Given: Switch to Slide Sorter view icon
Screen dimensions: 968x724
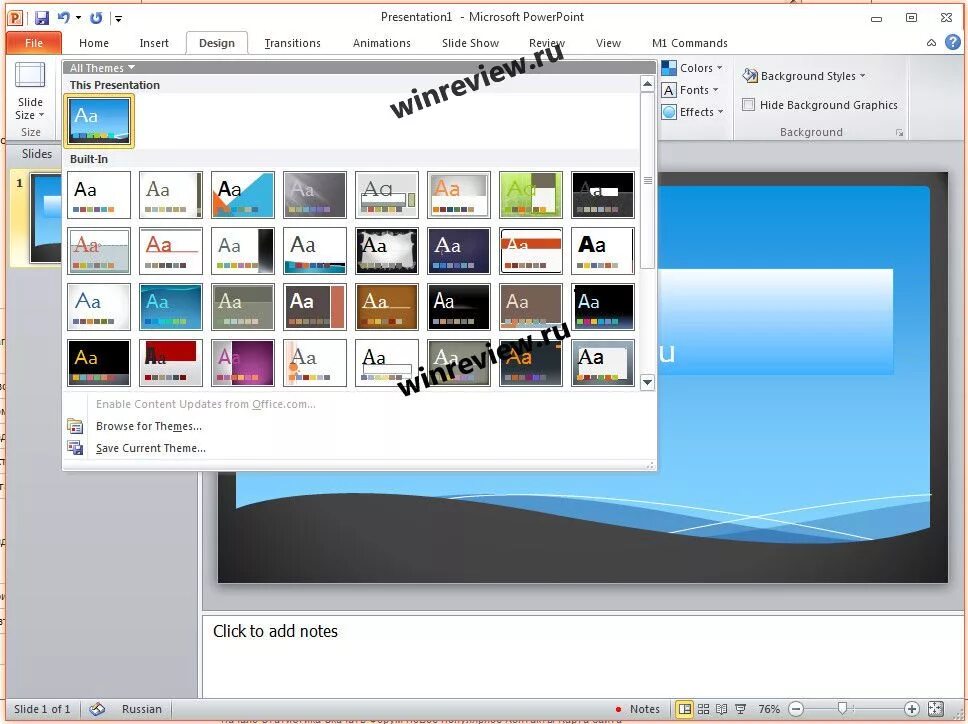Looking at the screenshot, I should tap(703, 709).
